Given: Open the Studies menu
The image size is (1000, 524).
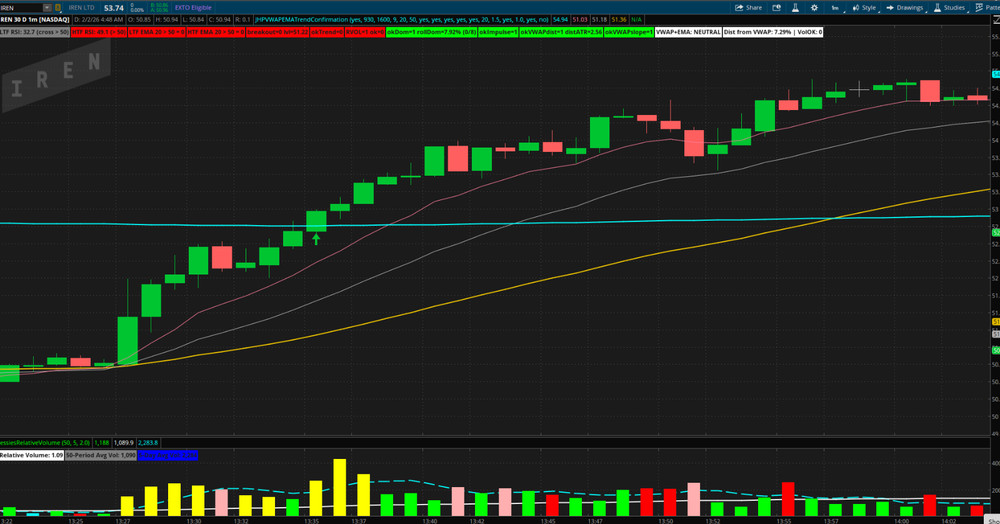Looking at the screenshot, I should pos(949,8).
